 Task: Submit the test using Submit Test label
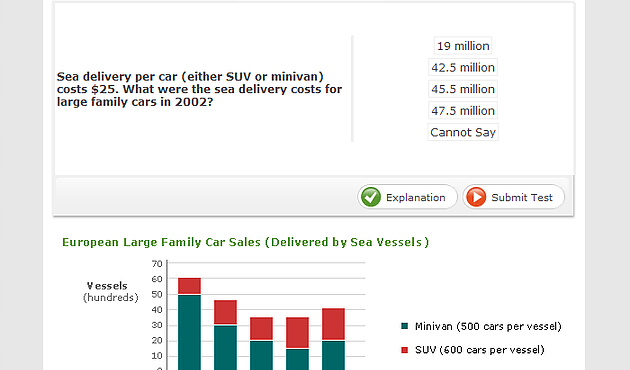tap(522, 198)
